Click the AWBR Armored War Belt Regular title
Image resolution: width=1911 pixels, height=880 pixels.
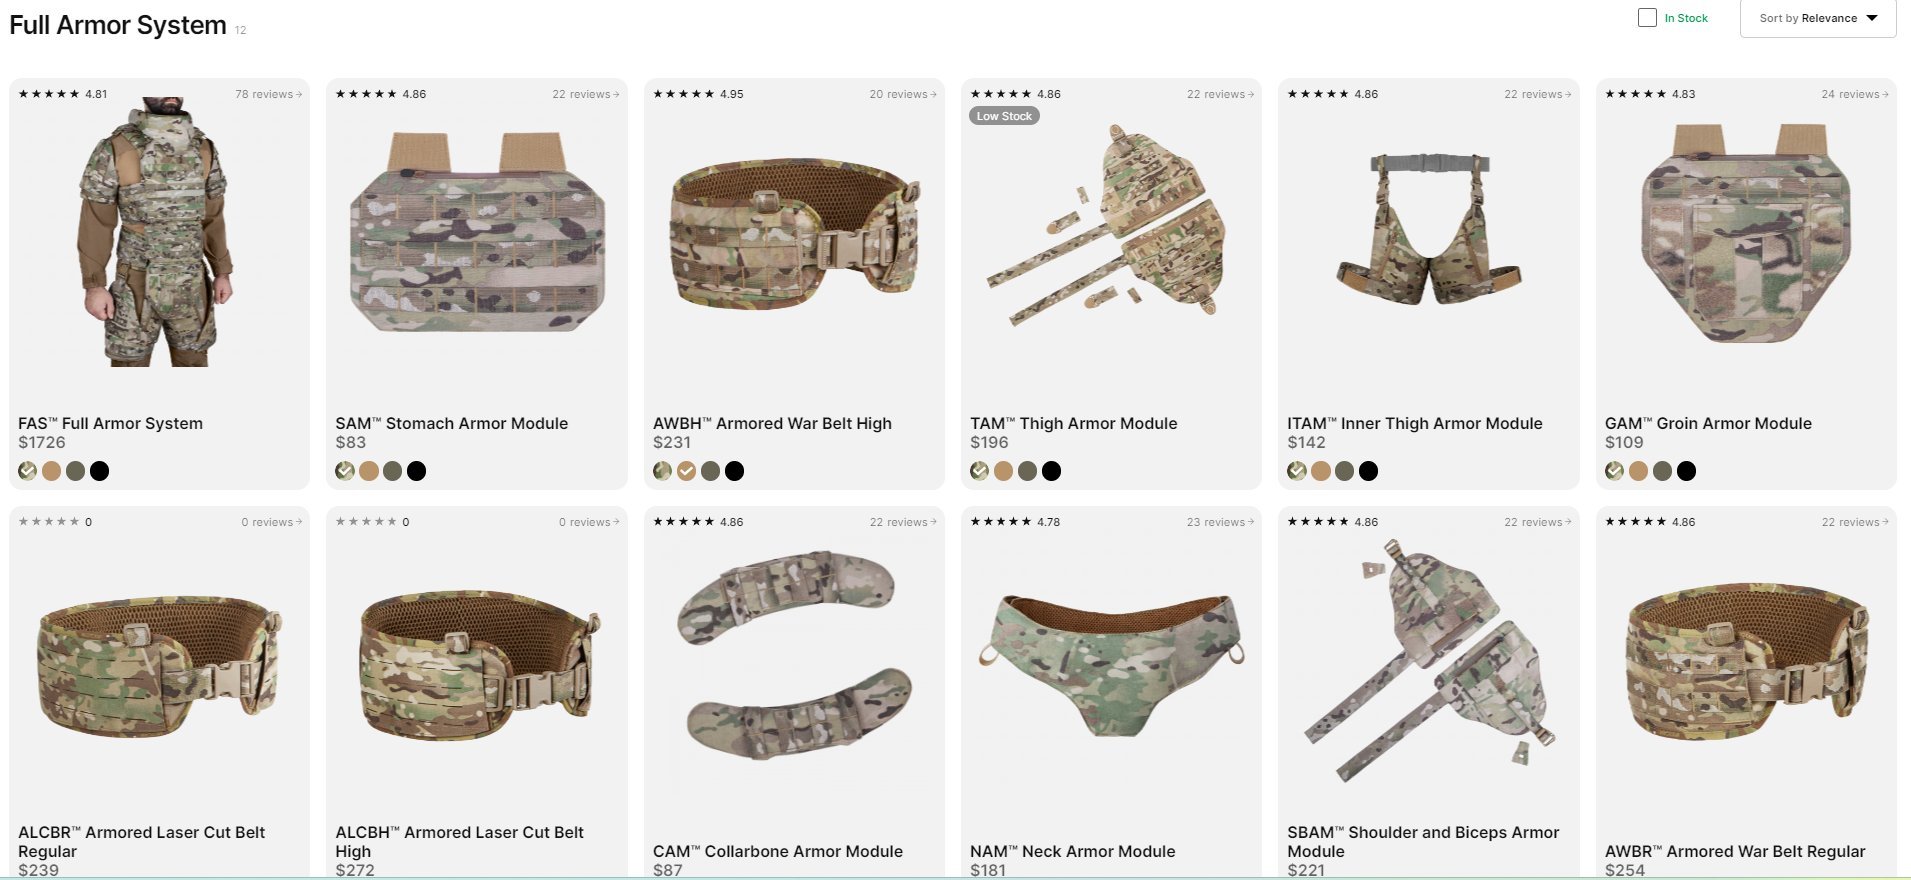(1734, 851)
